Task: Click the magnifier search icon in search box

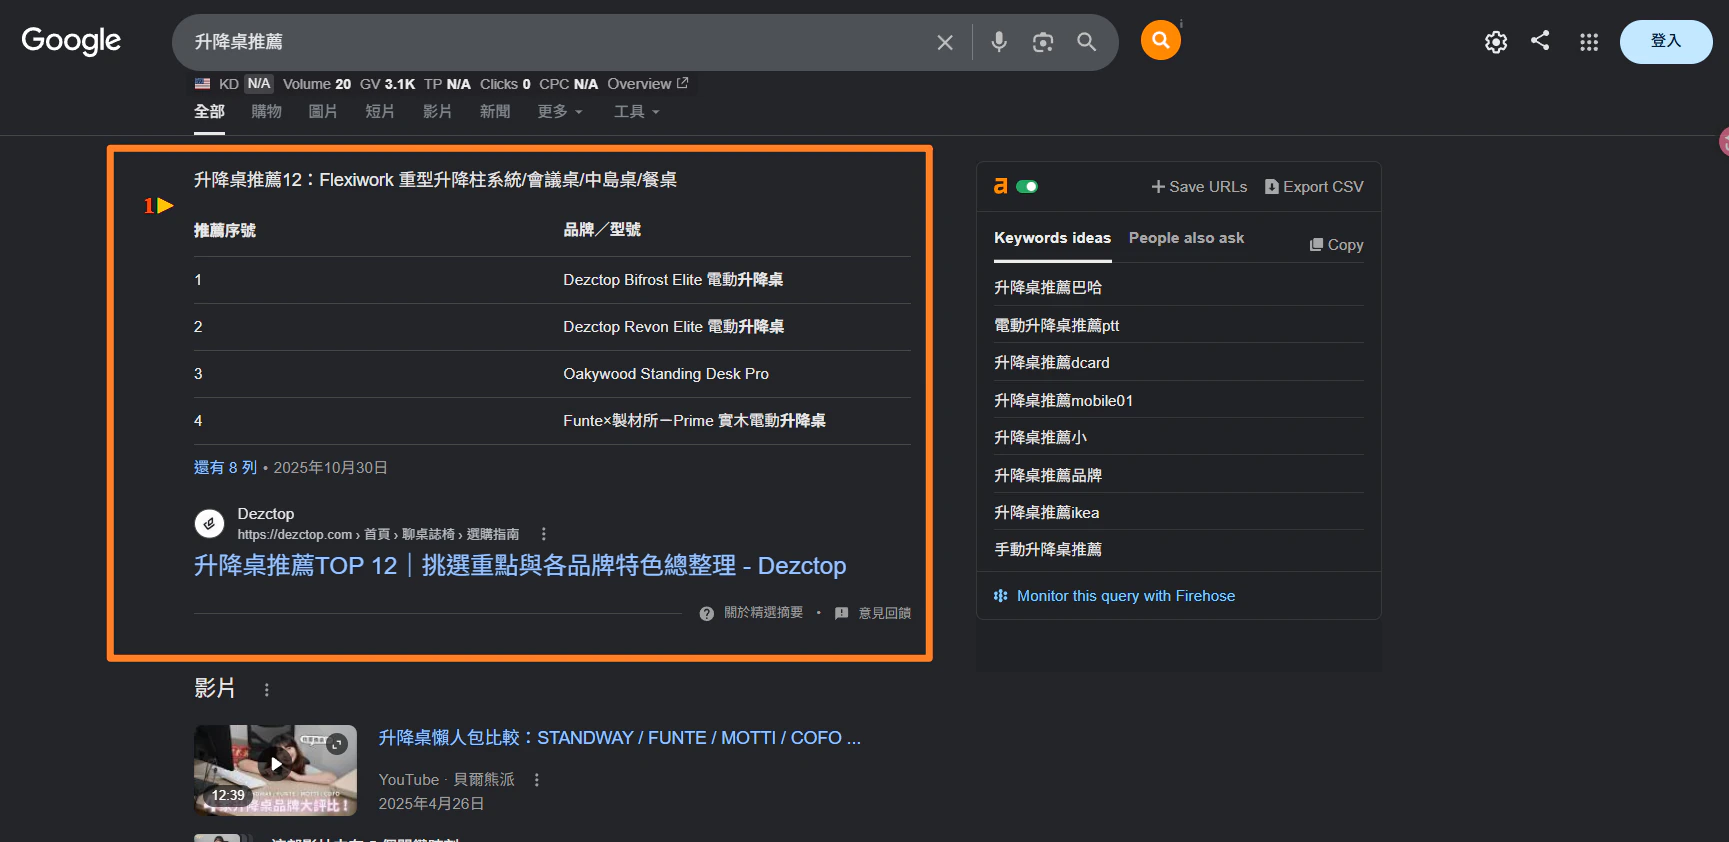Action: click(1086, 42)
